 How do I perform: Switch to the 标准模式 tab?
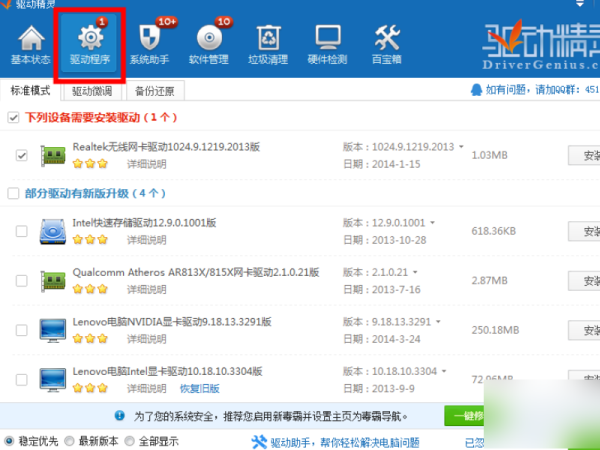30,91
